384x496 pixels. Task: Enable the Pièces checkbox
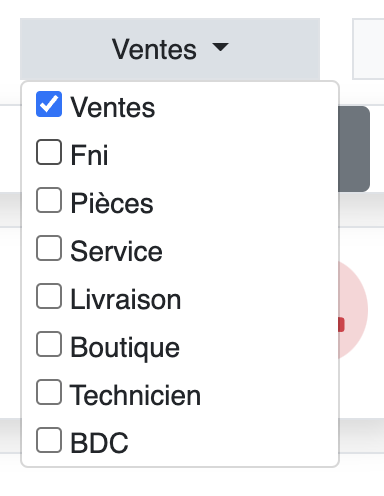tap(49, 200)
